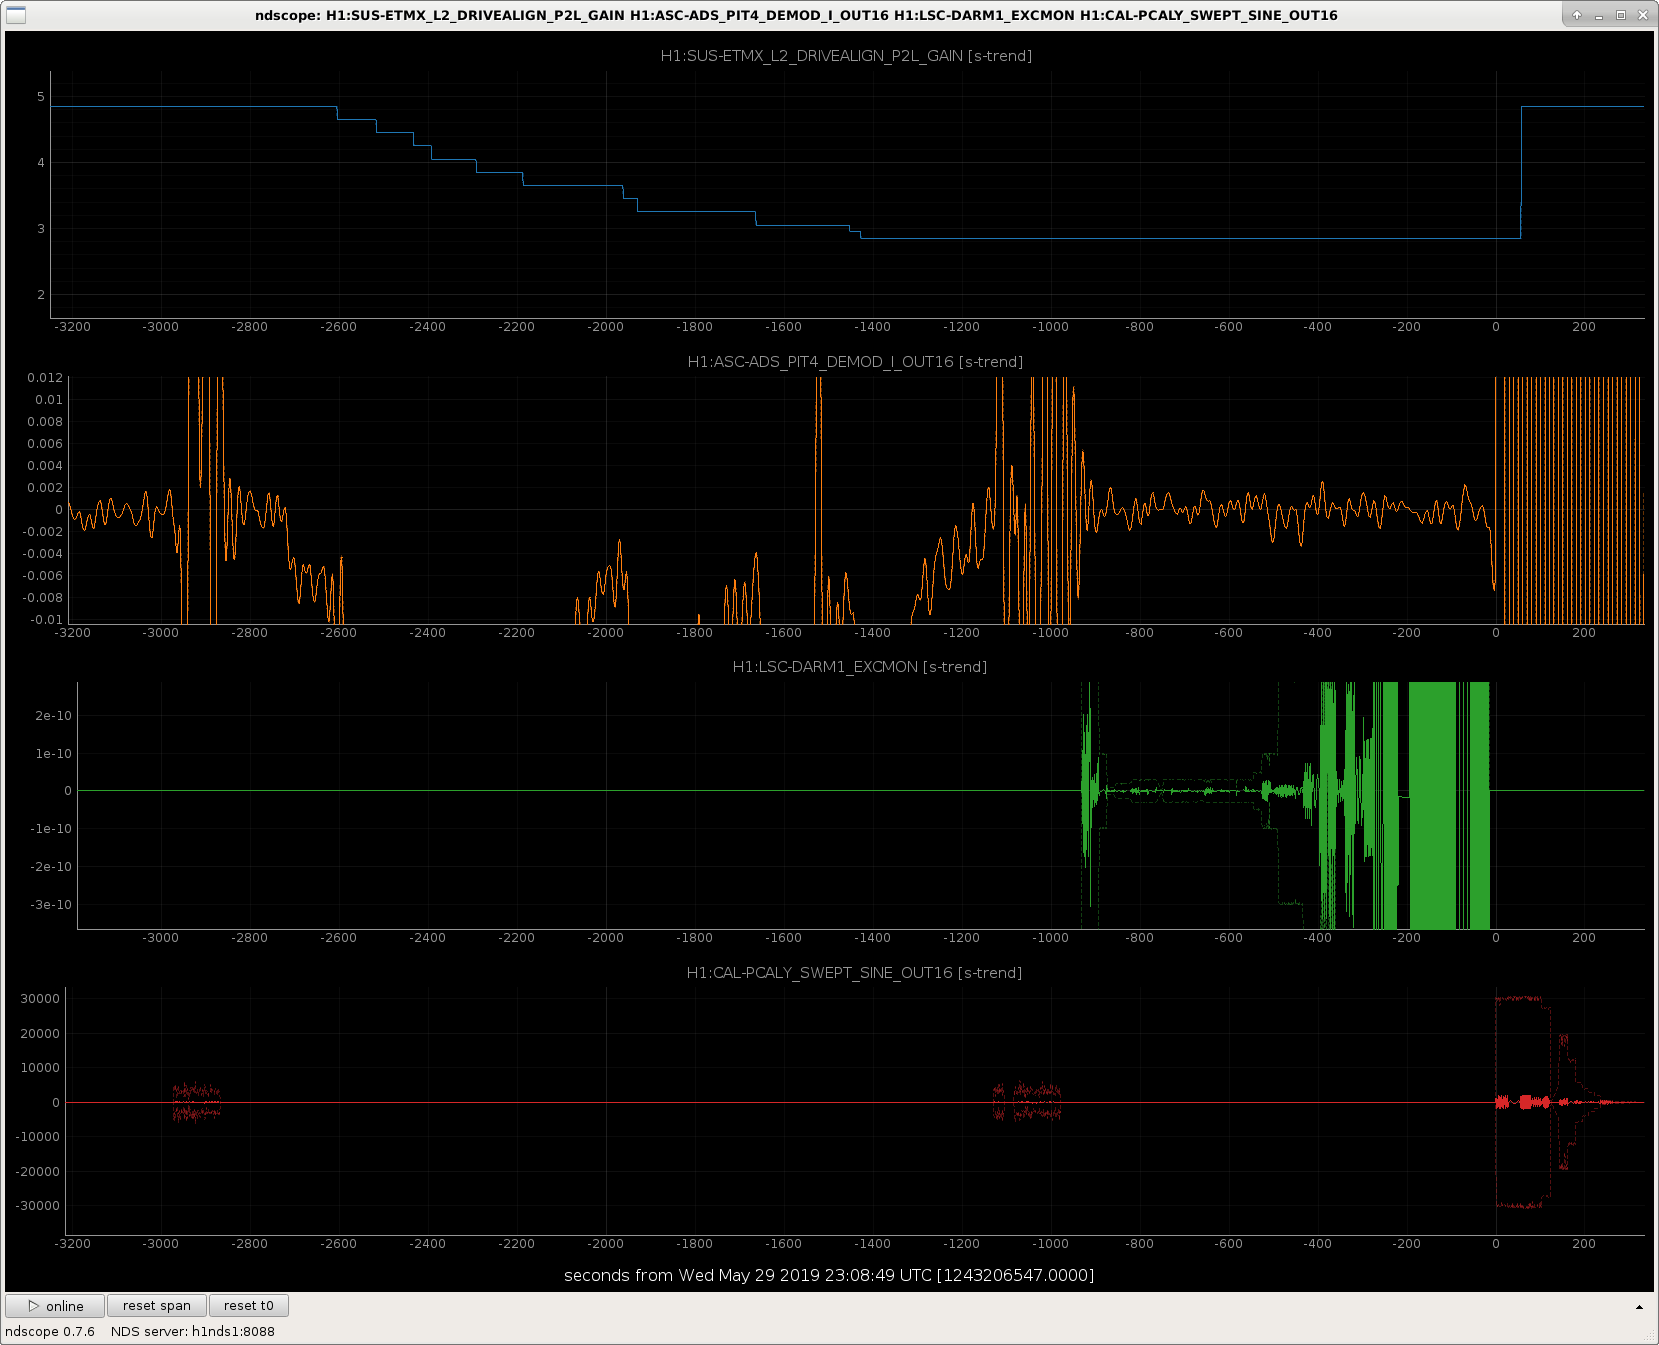Click the red swept sine burst near -2900

coord(196,1102)
